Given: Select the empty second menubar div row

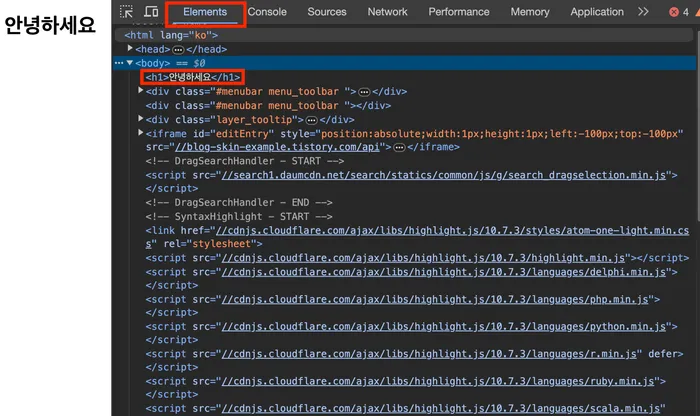Looking at the screenshot, I should click(x=268, y=106).
